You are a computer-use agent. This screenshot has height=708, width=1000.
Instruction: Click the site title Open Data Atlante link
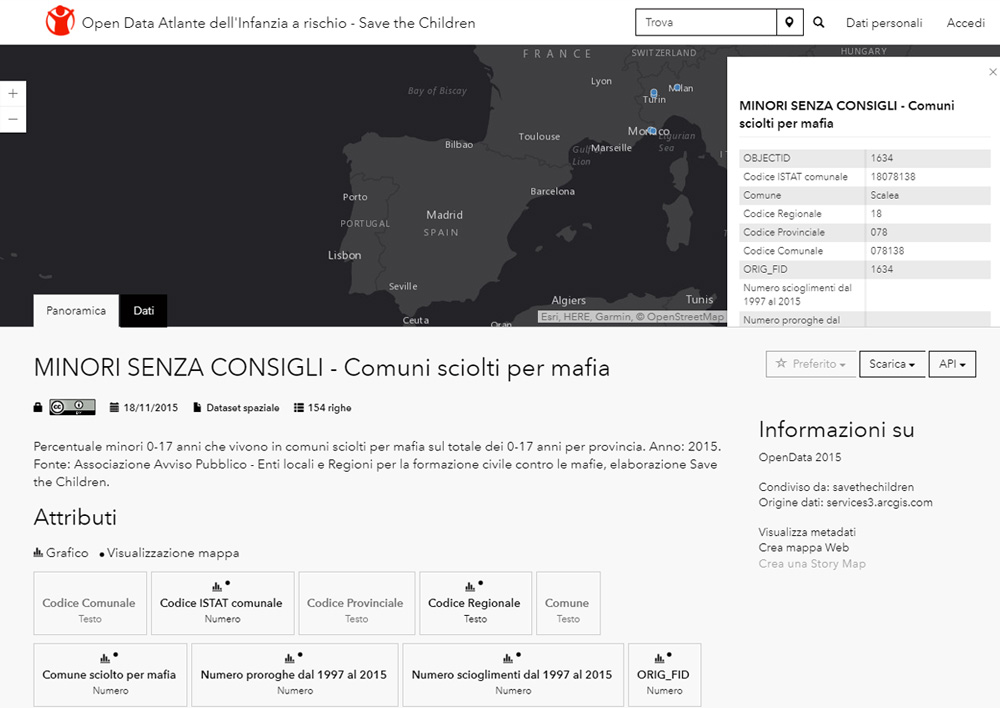pyautogui.click(x=279, y=23)
